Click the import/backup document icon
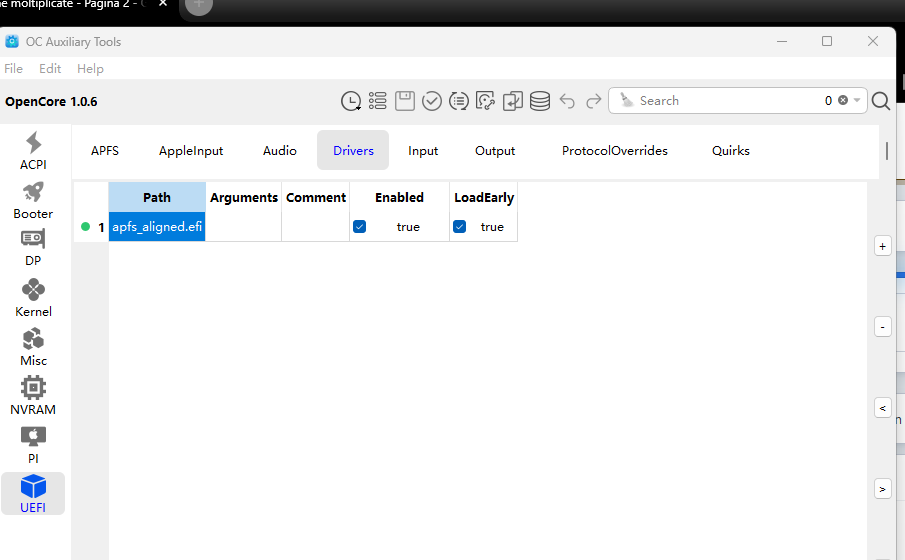Image resolution: width=905 pixels, height=560 pixels. [x=513, y=101]
